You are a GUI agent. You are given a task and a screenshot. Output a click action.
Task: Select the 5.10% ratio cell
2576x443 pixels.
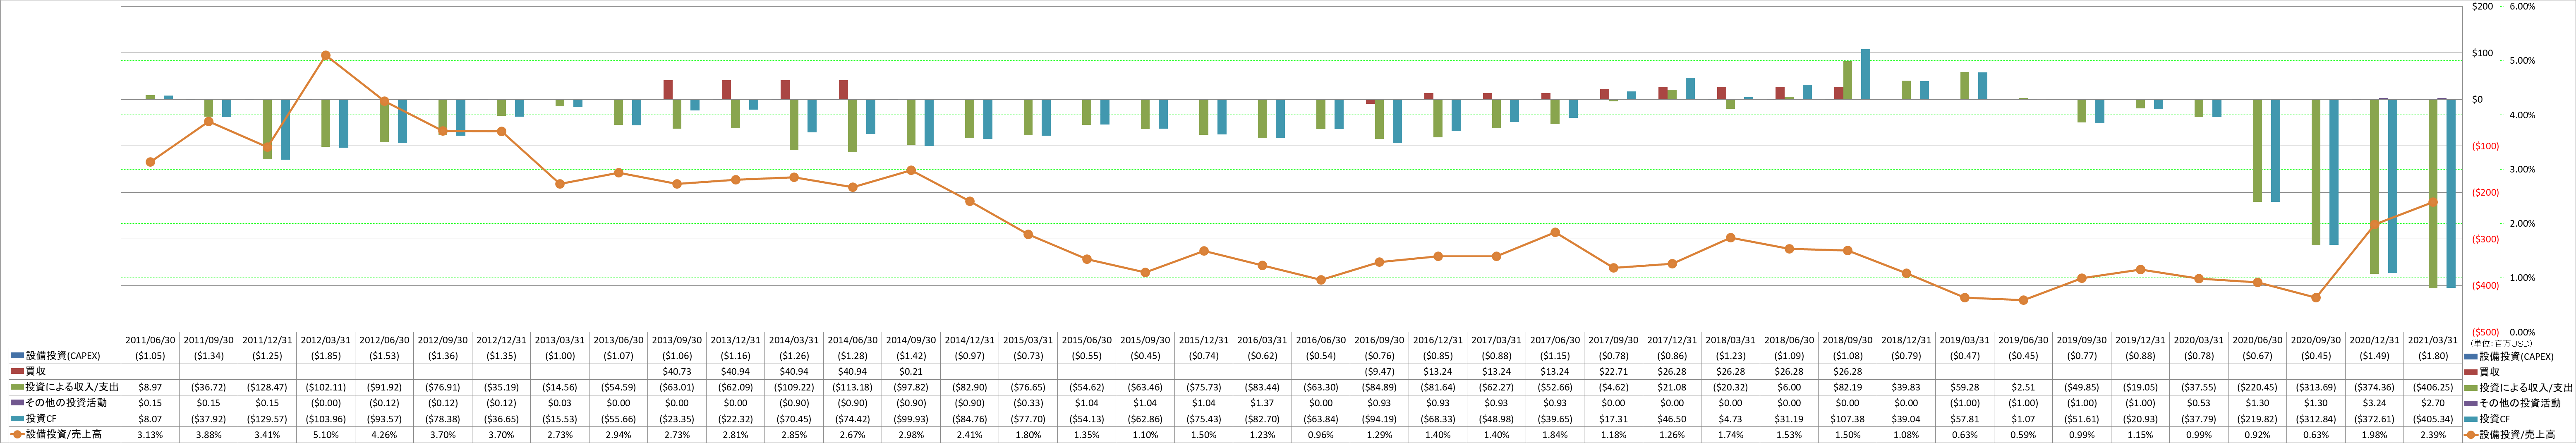point(326,435)
